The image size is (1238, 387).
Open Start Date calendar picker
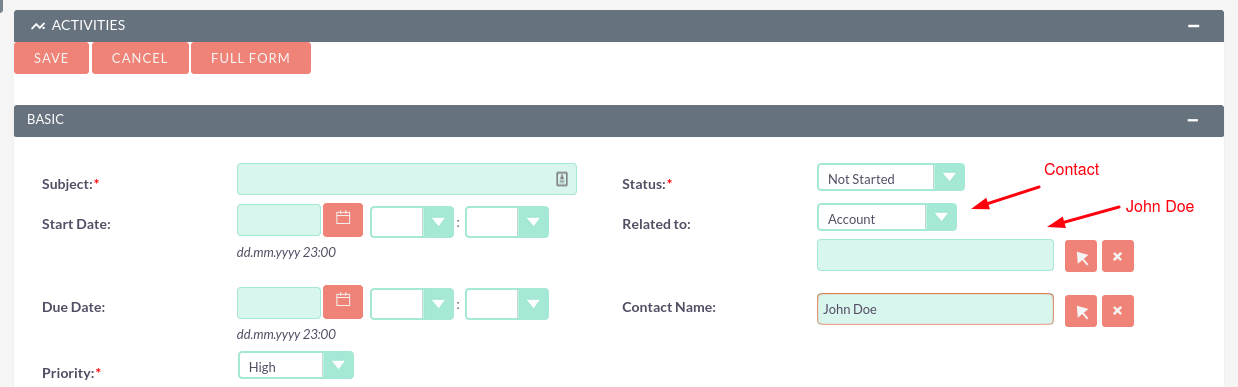coord(343,221)
